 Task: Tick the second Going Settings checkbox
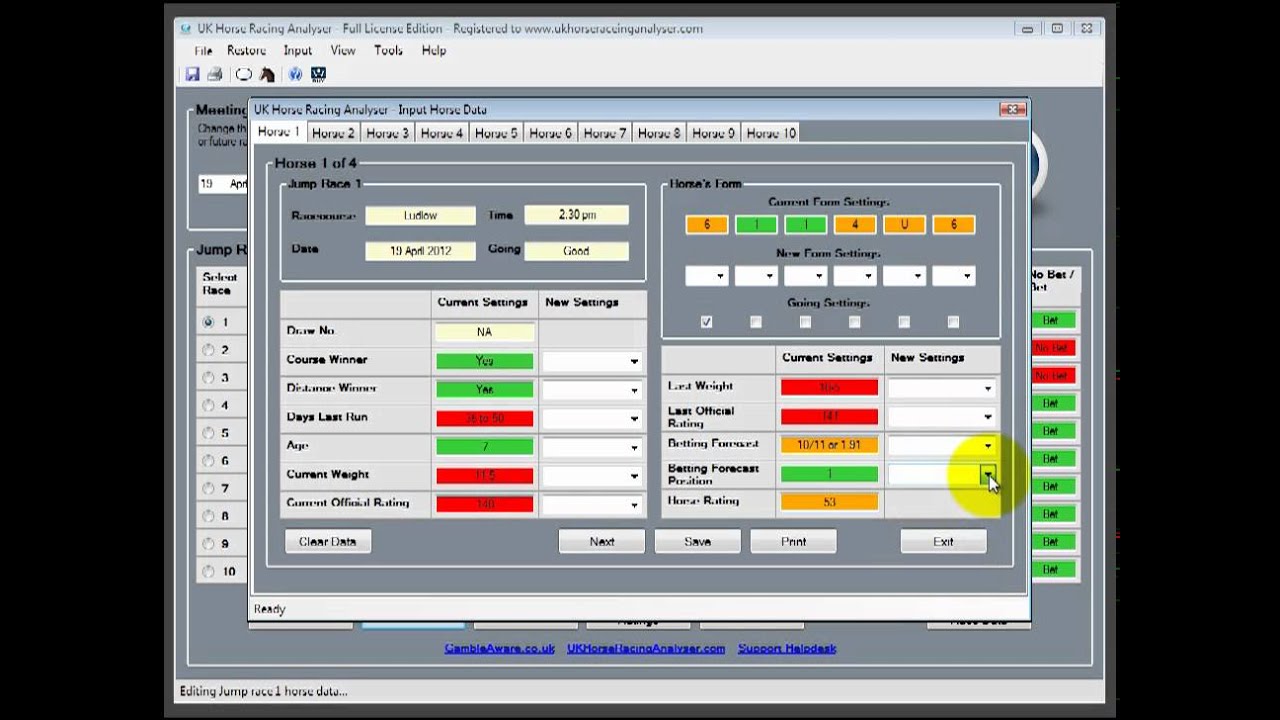(x=756, y=322)
